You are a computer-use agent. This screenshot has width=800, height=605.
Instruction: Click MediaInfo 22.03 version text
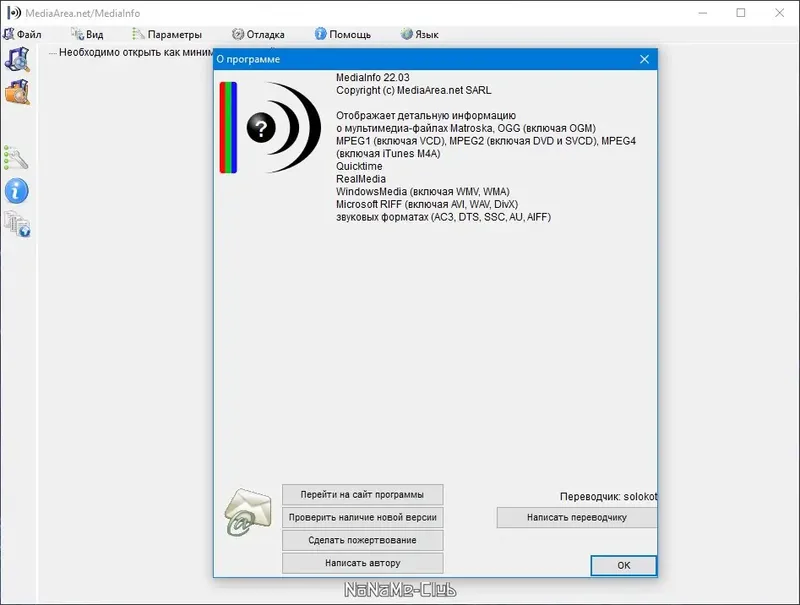pyautogui.click(x=372, y=78)
